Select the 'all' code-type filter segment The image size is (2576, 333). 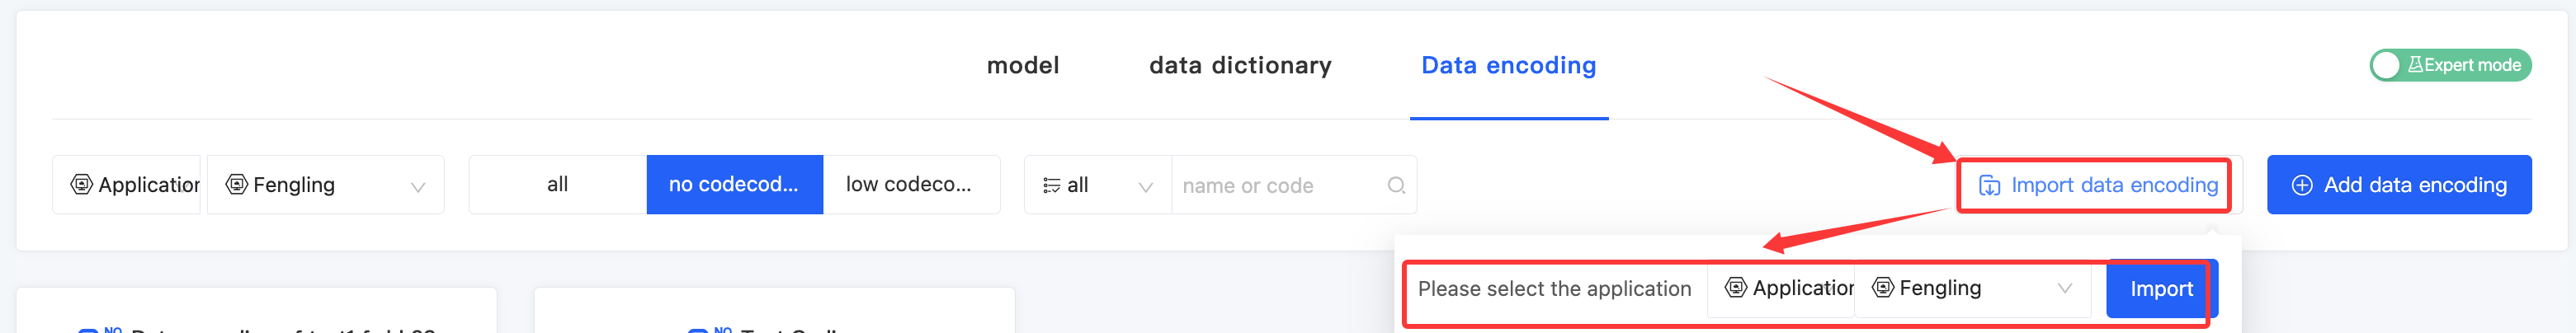point(557,185)
